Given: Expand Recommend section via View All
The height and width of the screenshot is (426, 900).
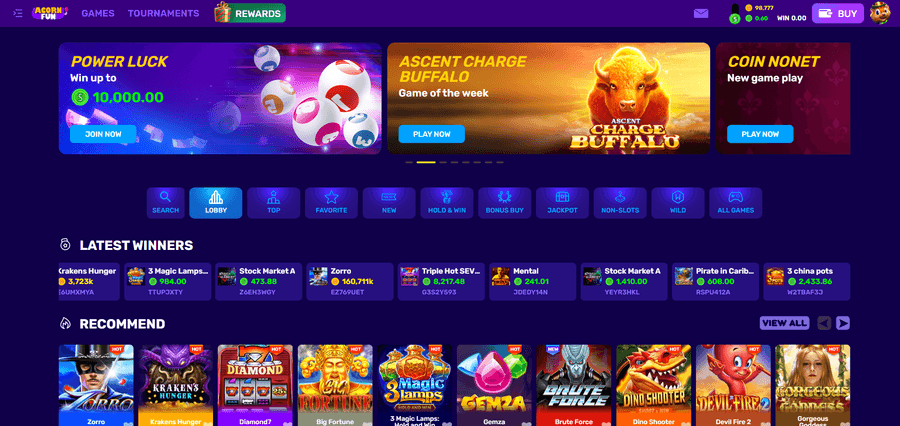Looking at the screenshot, I should point(784,323).
